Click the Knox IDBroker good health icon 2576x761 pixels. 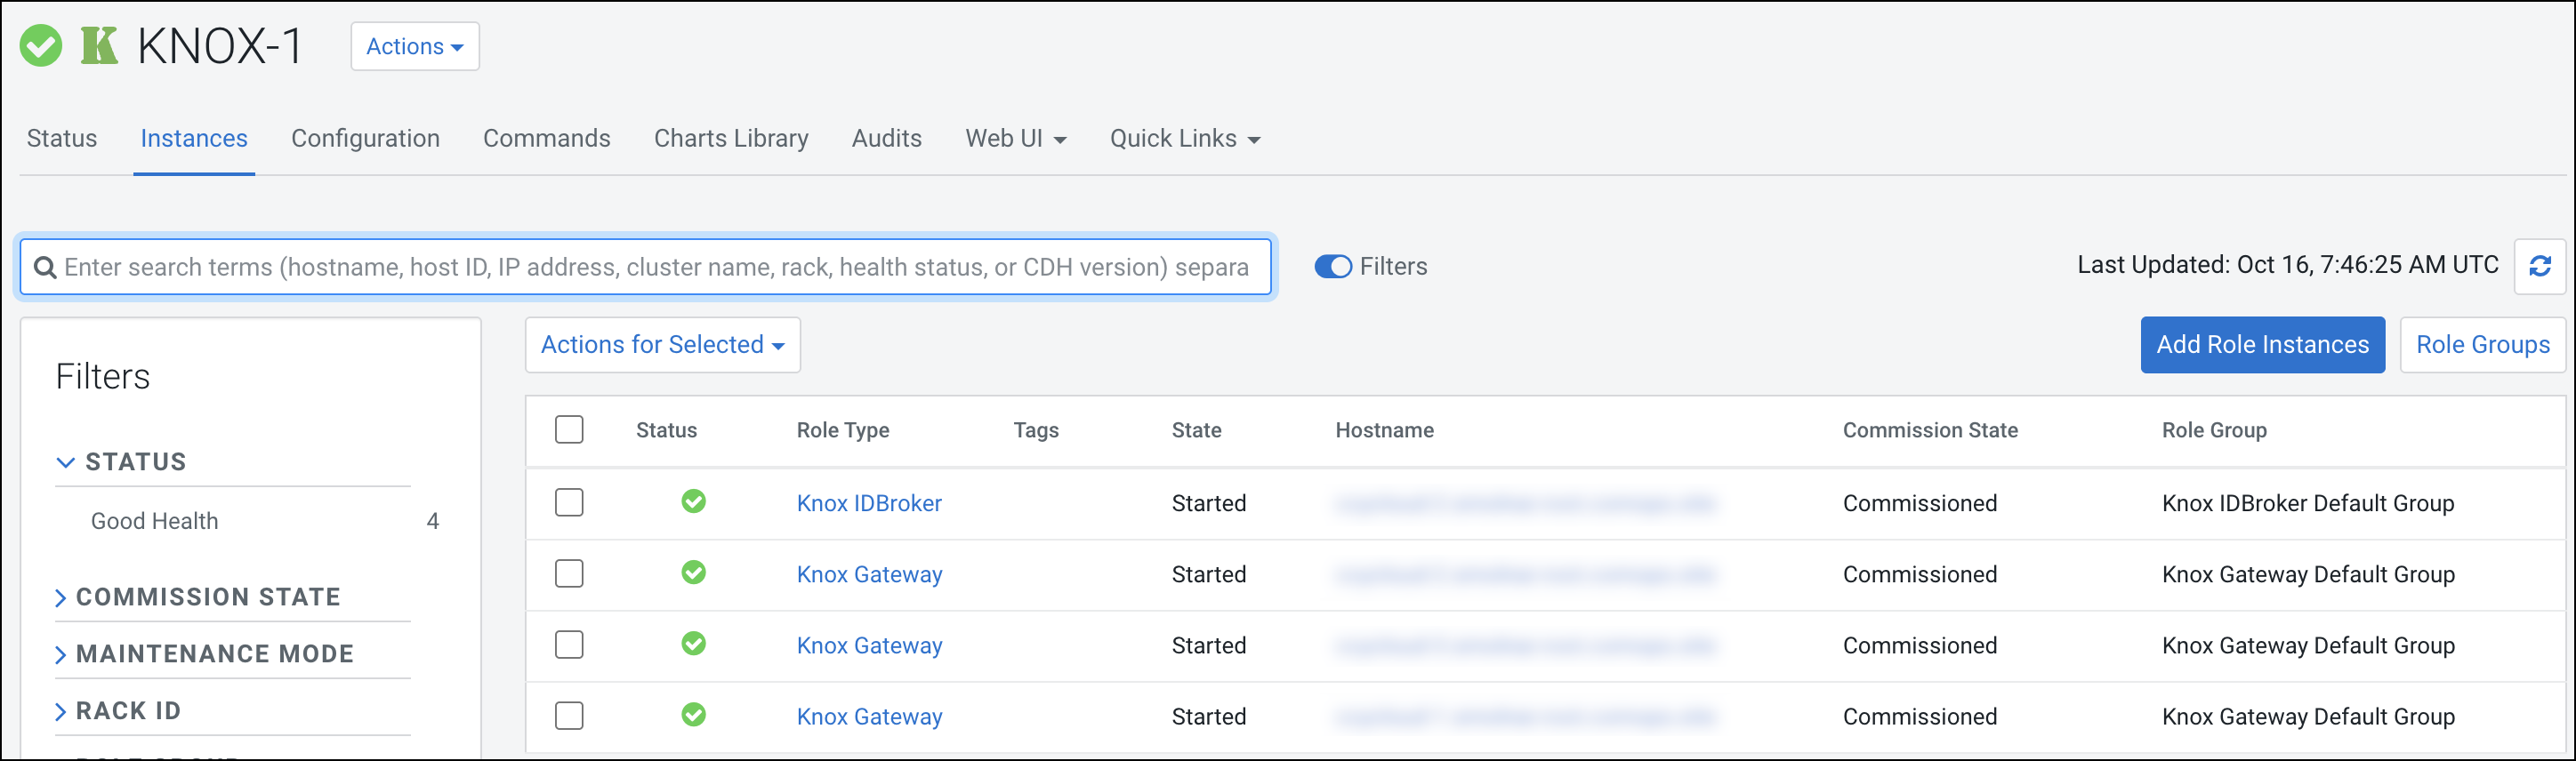[693, 501]
